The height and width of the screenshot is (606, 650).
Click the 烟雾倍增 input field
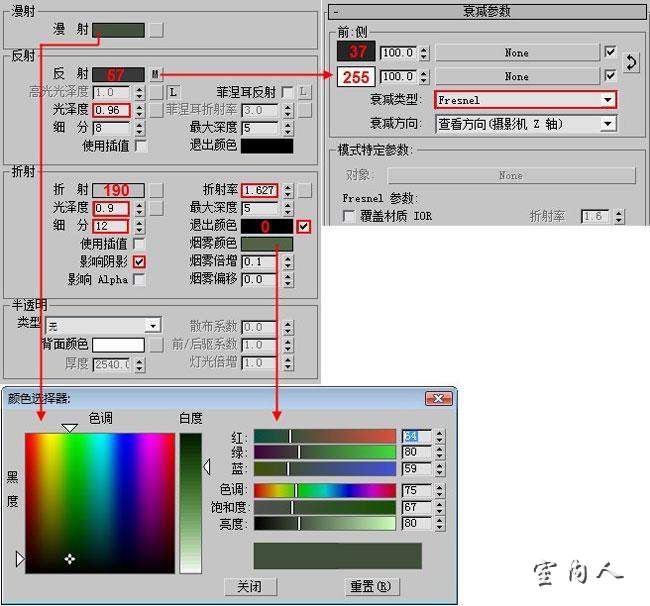click(260, 262)
